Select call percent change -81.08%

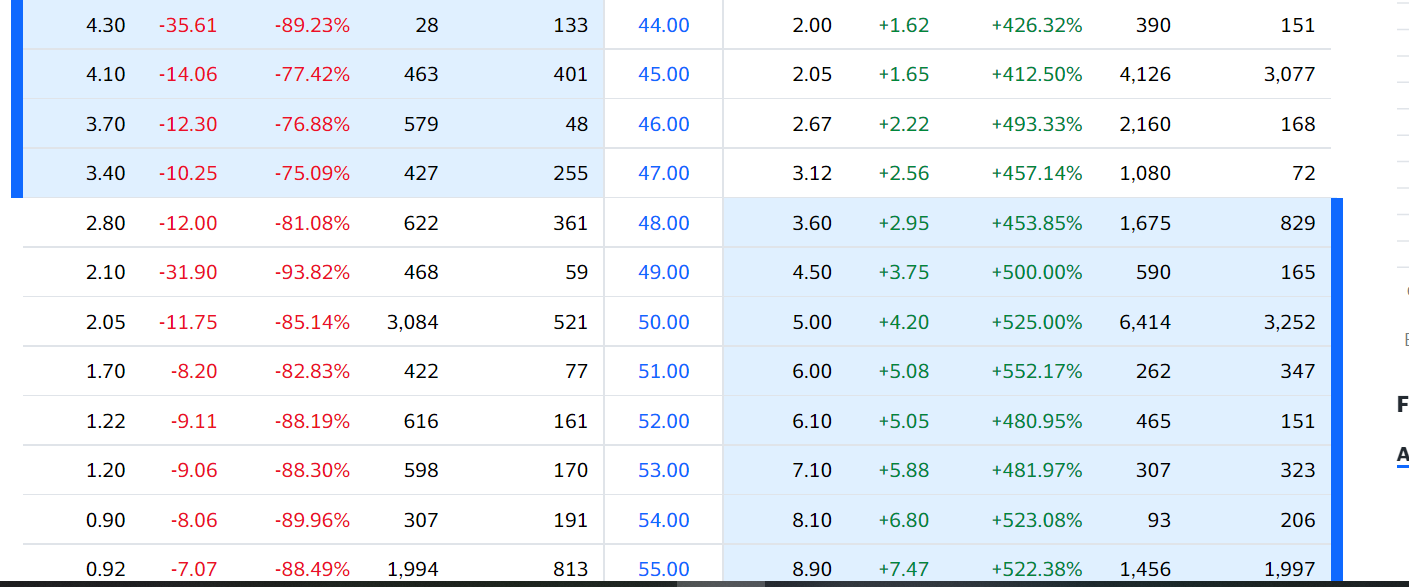coord(312,223)
